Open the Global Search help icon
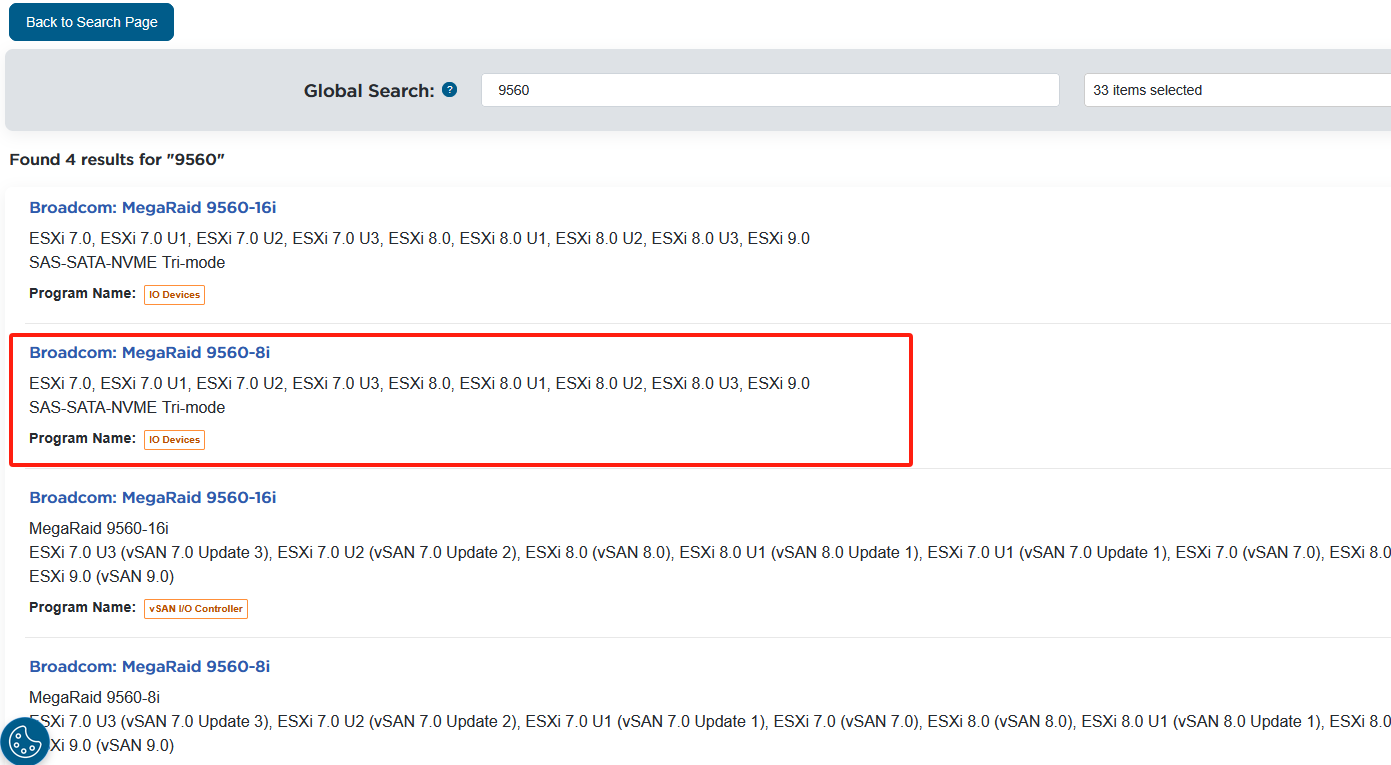This screenshot has width=1391, height=765. (450, 90)
